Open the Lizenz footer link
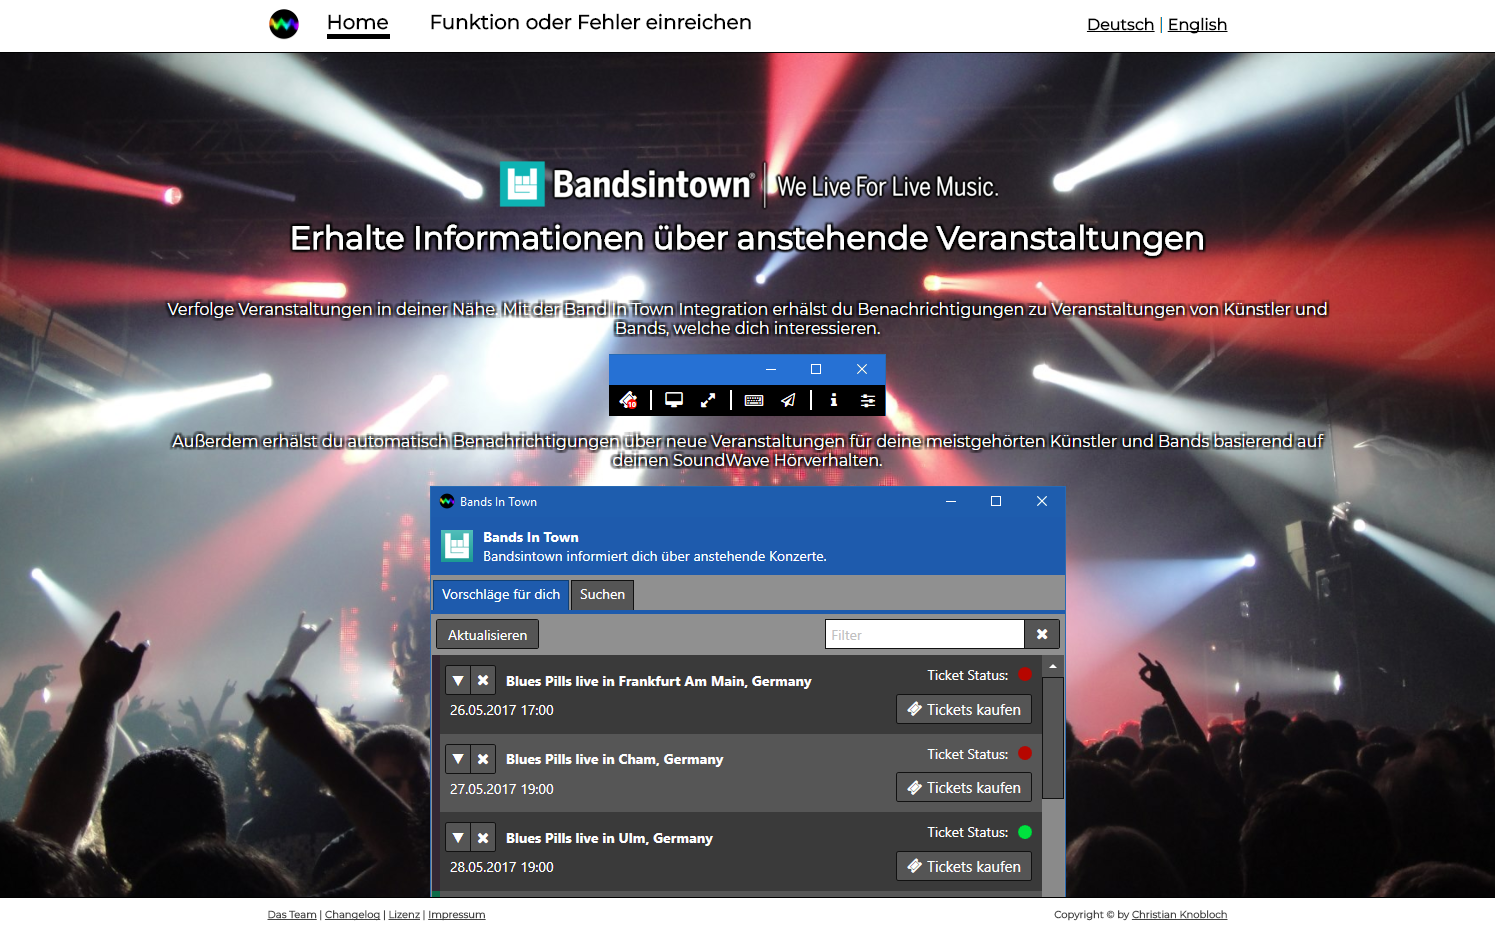This screenshot has height=929, width=1495. [x=404, y=914]
